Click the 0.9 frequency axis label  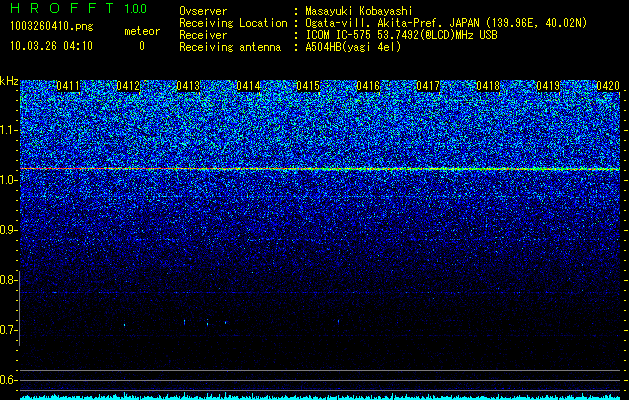8,230
